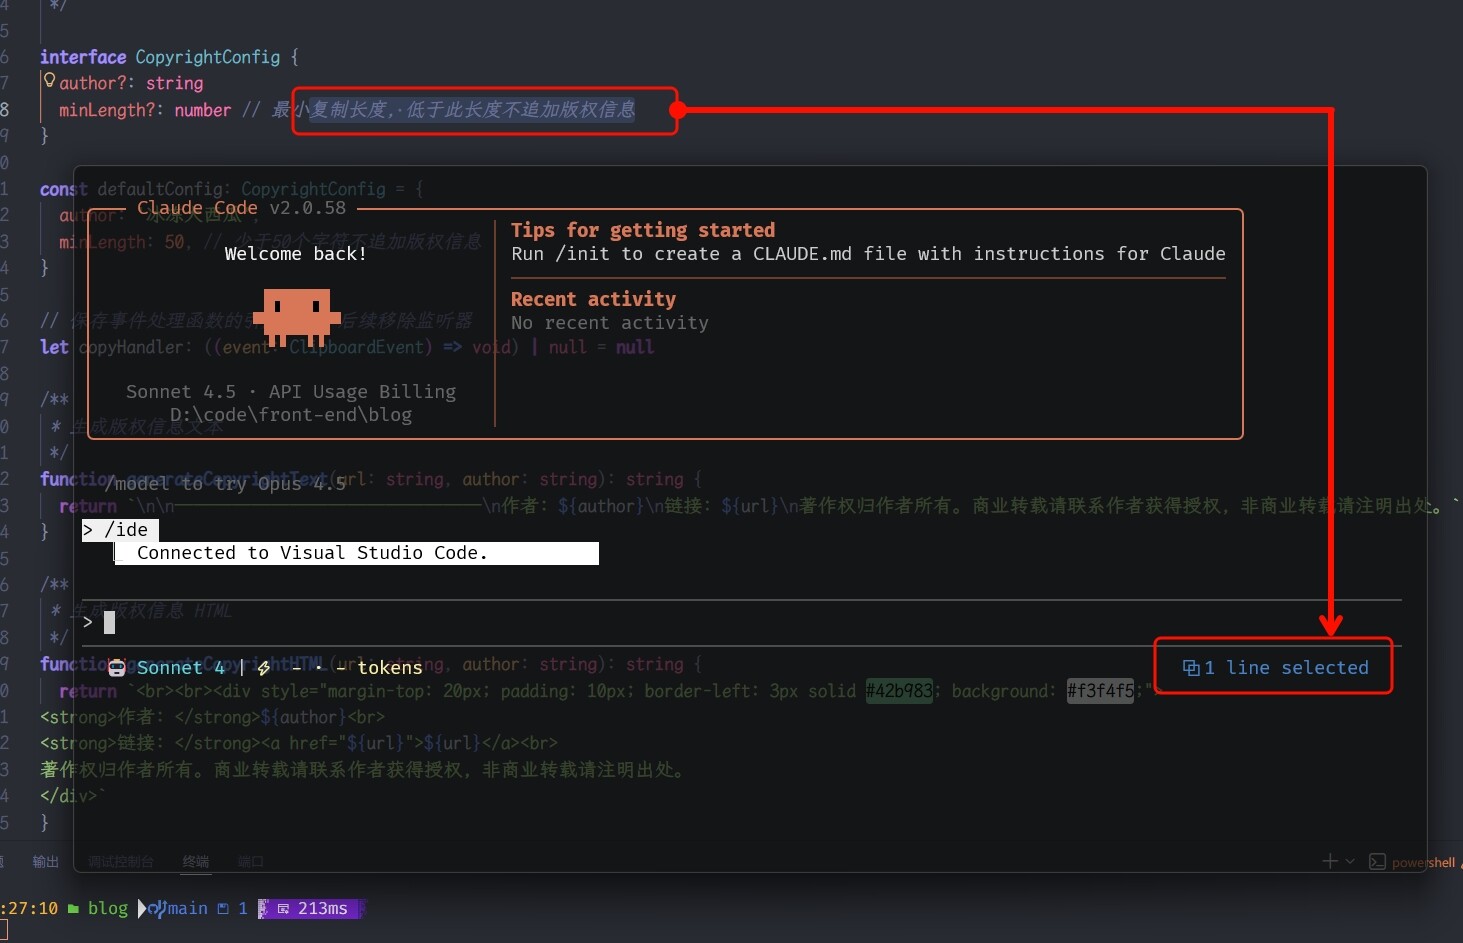Click the git branch icon before main
The width and height of the screenshot is (1463, 943).
157,909
